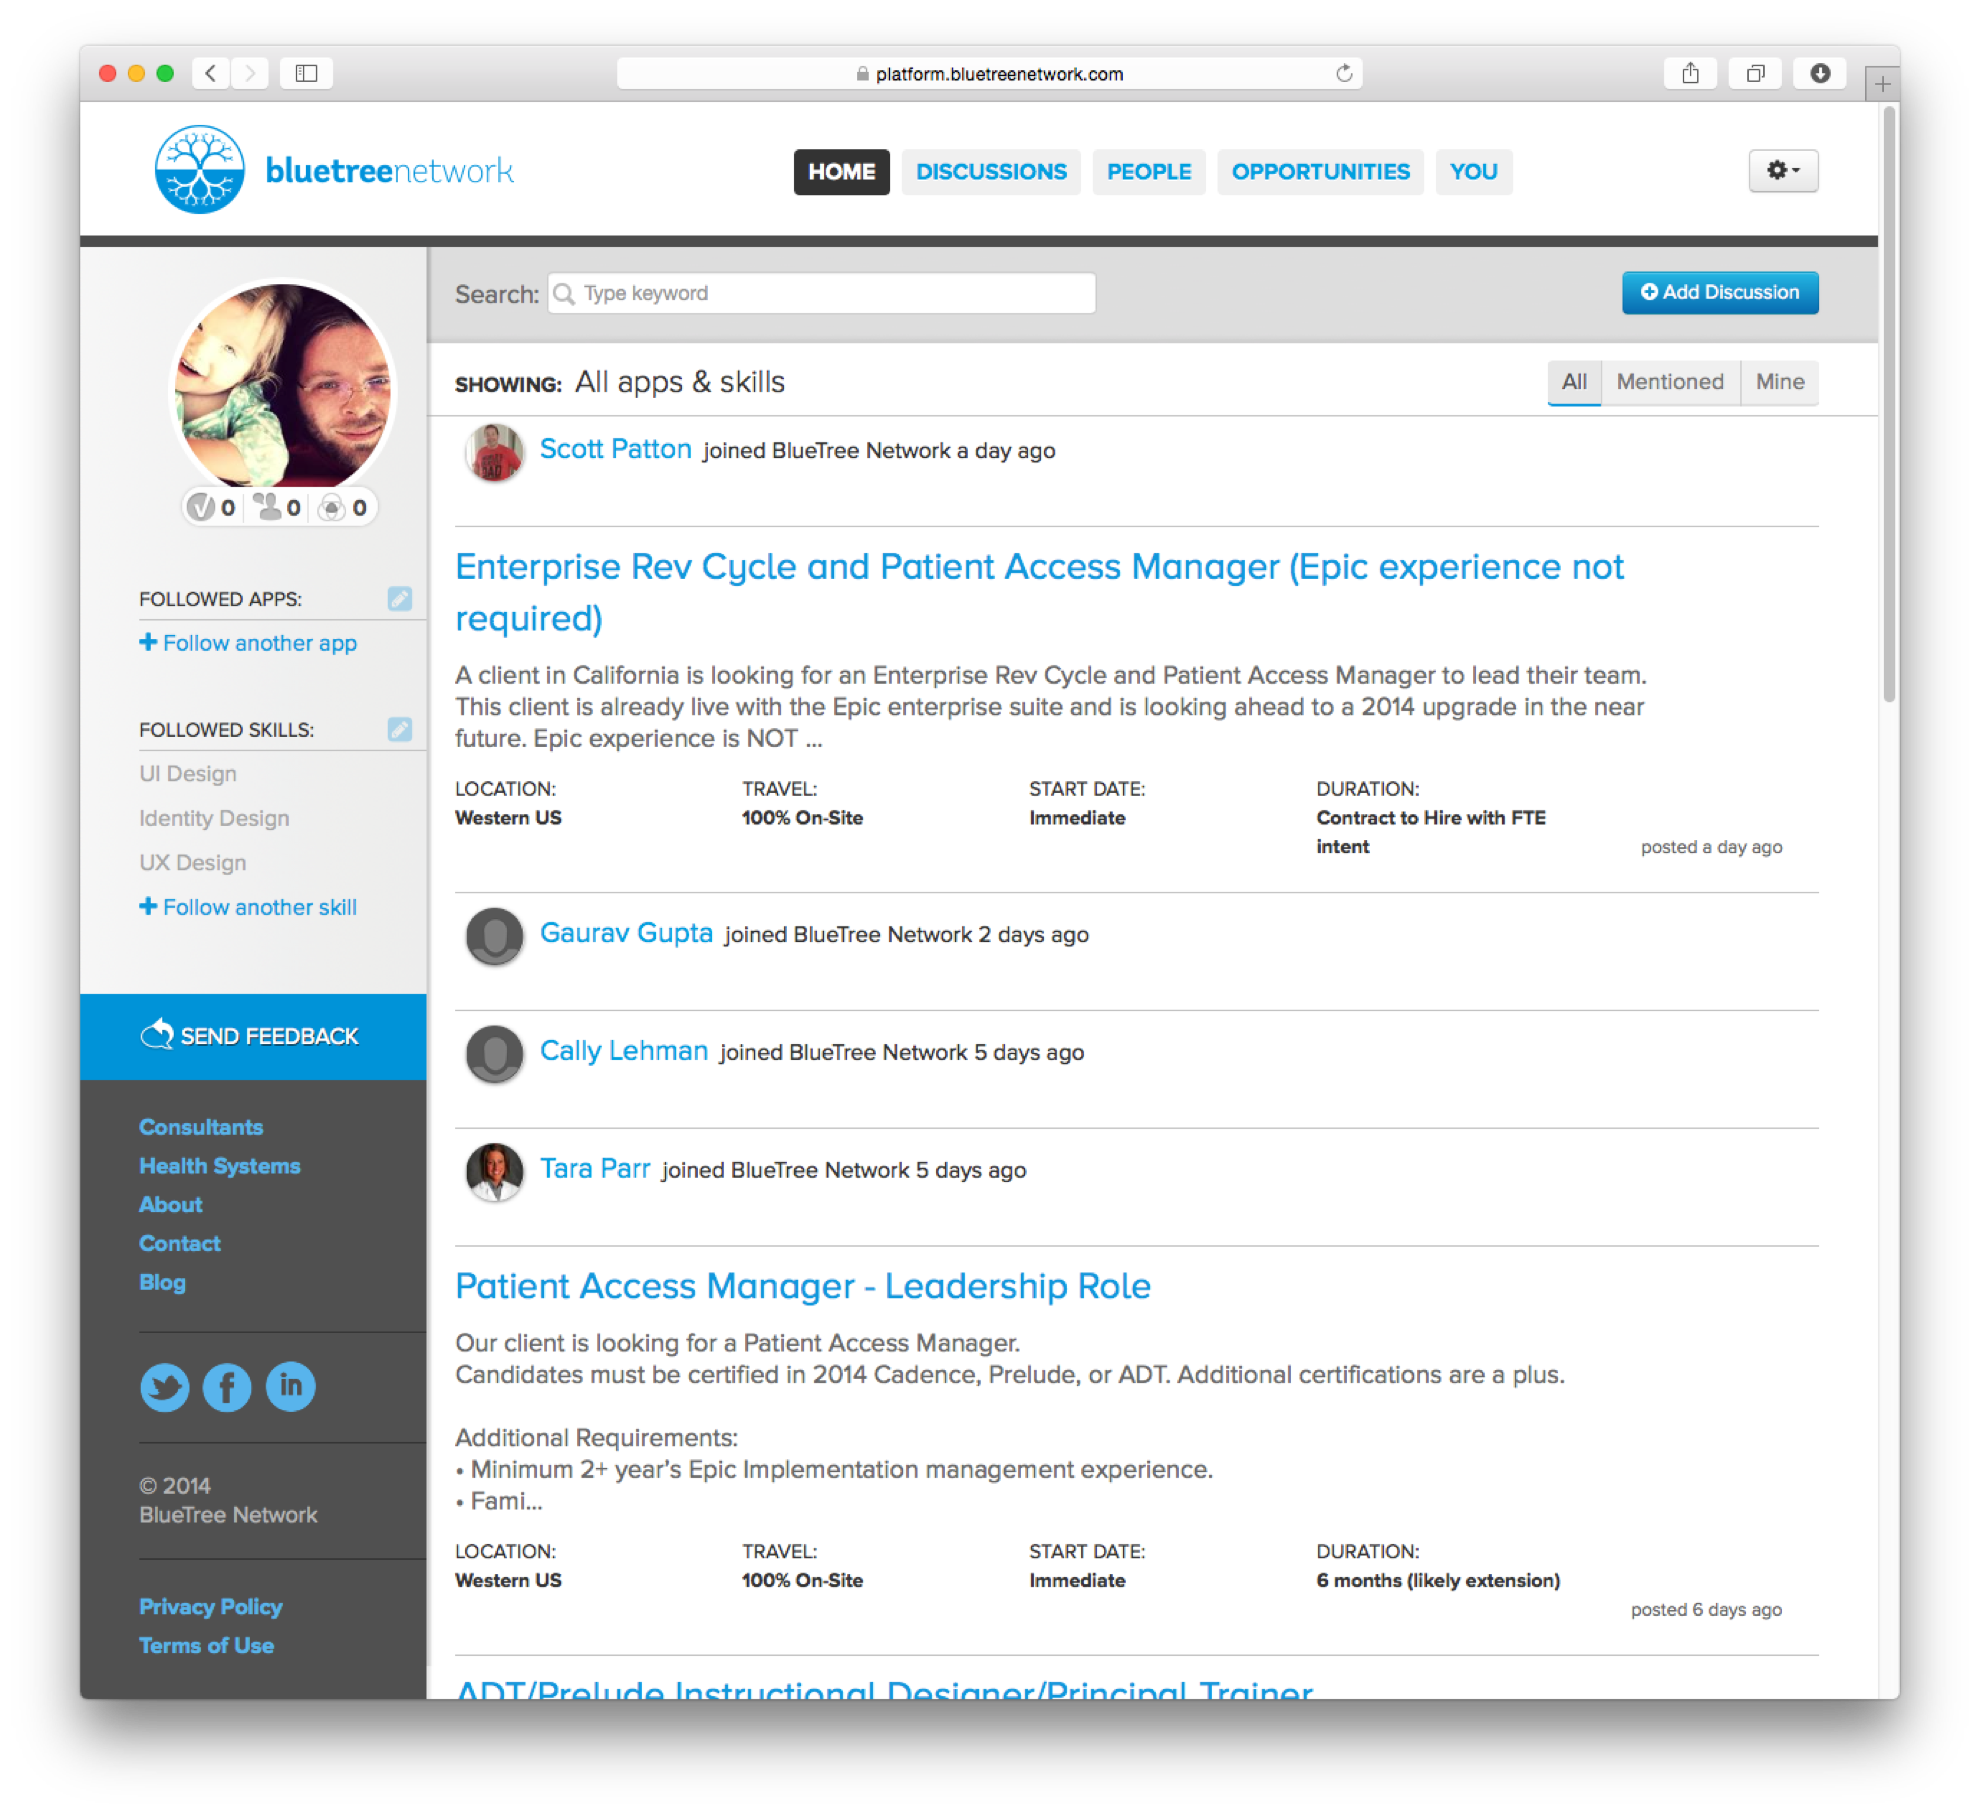Click the Safari share icon

click(x=1690, y=73)
